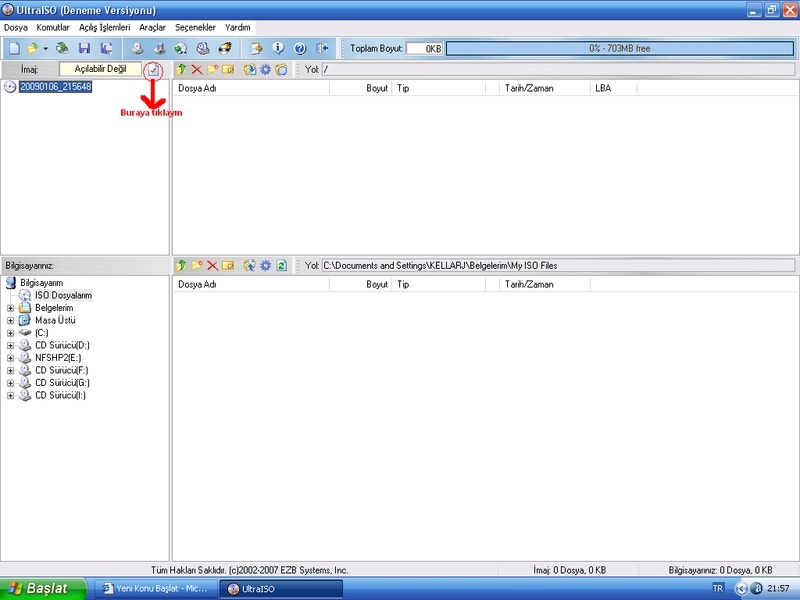Viewport: 800px width, 600px height.
Task: Select the 20090106_215648 image root
Action: click(56, 87)
